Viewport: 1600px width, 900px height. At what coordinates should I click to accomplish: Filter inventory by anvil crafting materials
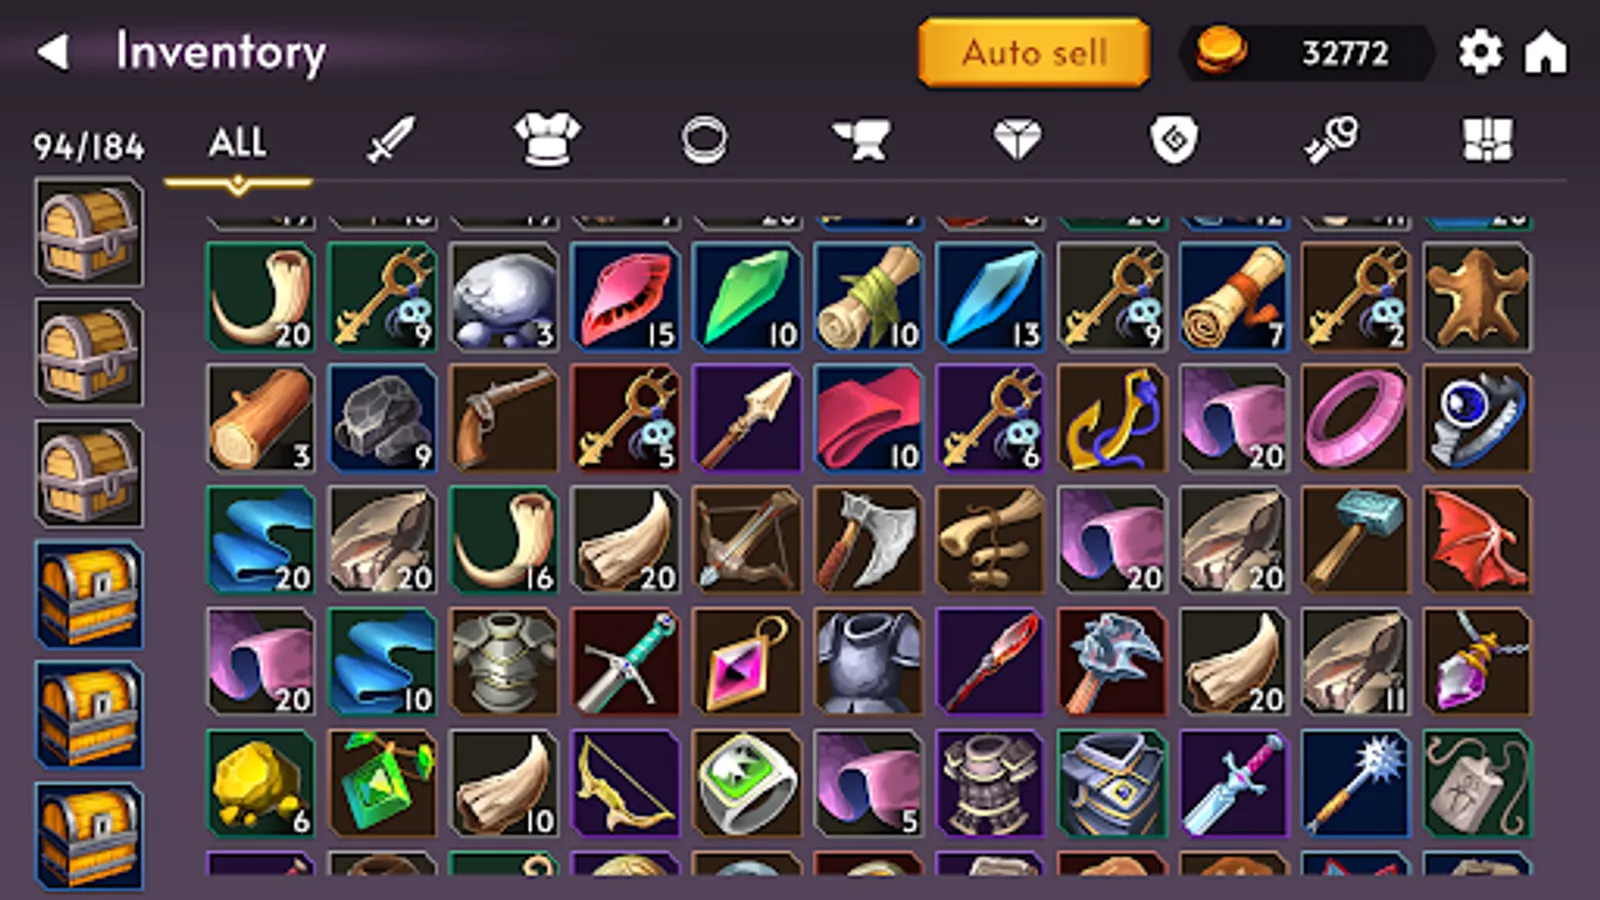(861, 140)
